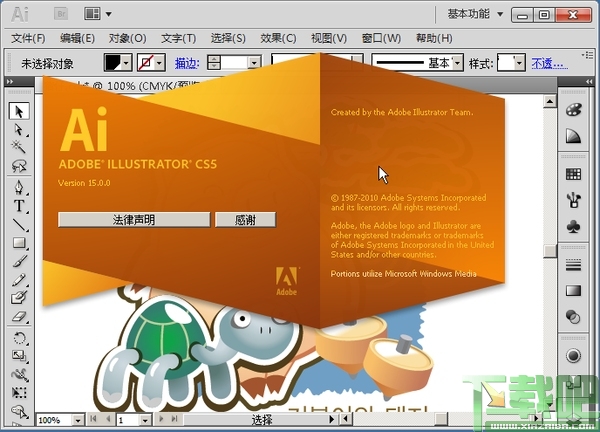
Task: Expand the tools panel double arrows
Action: point(10,81)
